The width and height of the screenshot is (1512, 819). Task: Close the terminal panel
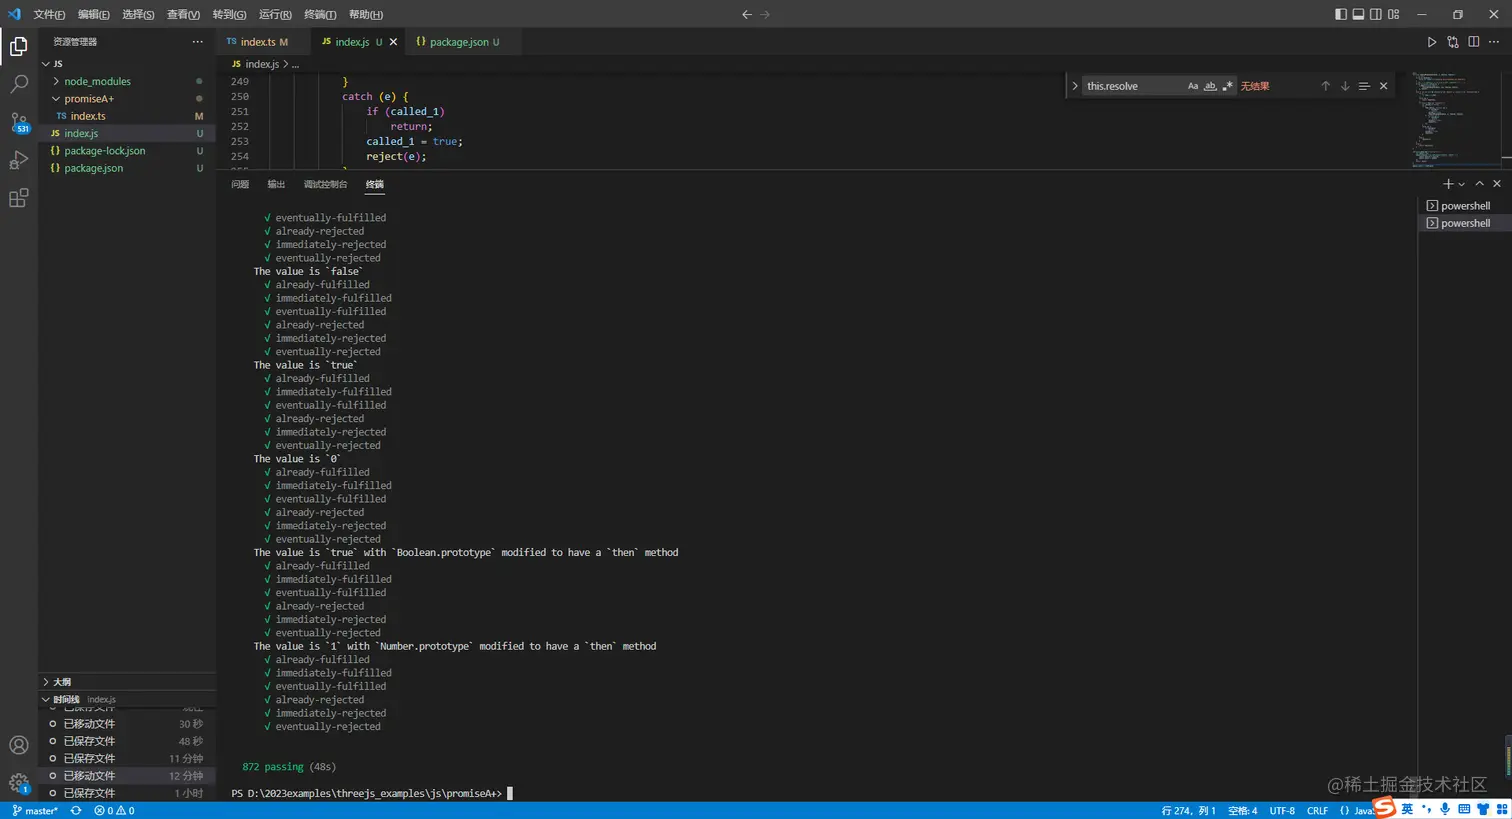click(1497, 184)
